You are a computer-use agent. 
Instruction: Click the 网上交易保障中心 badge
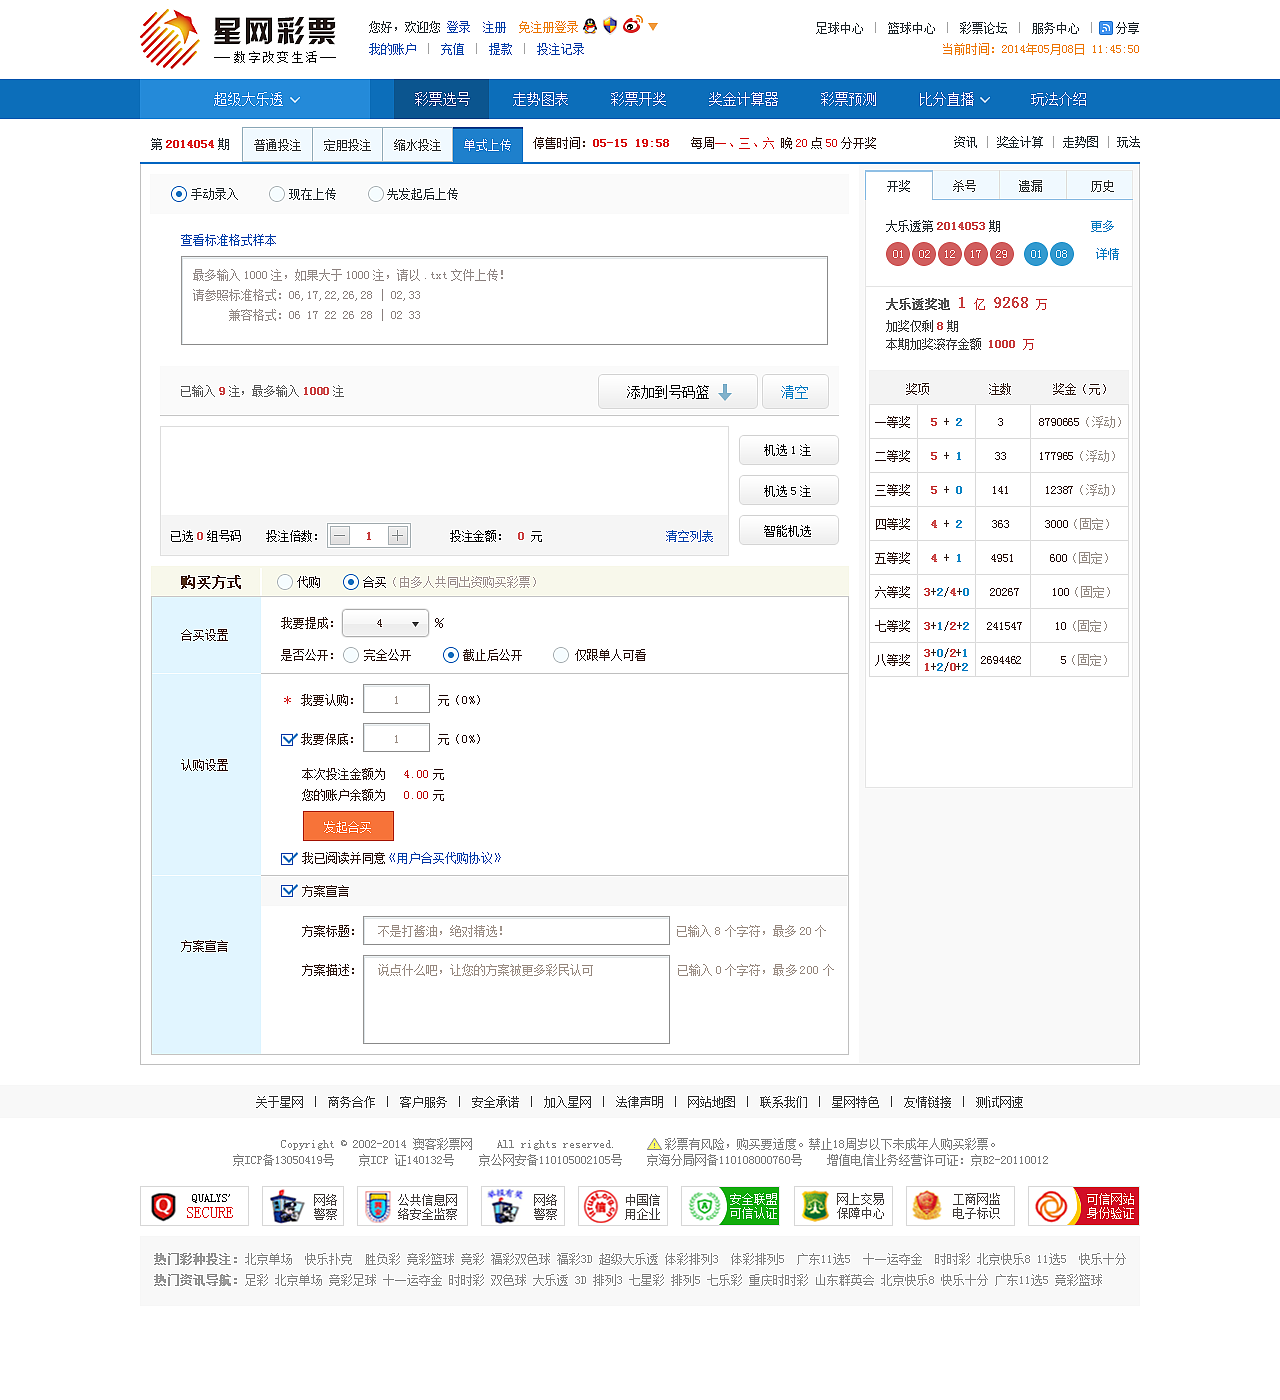point(843,1206)
